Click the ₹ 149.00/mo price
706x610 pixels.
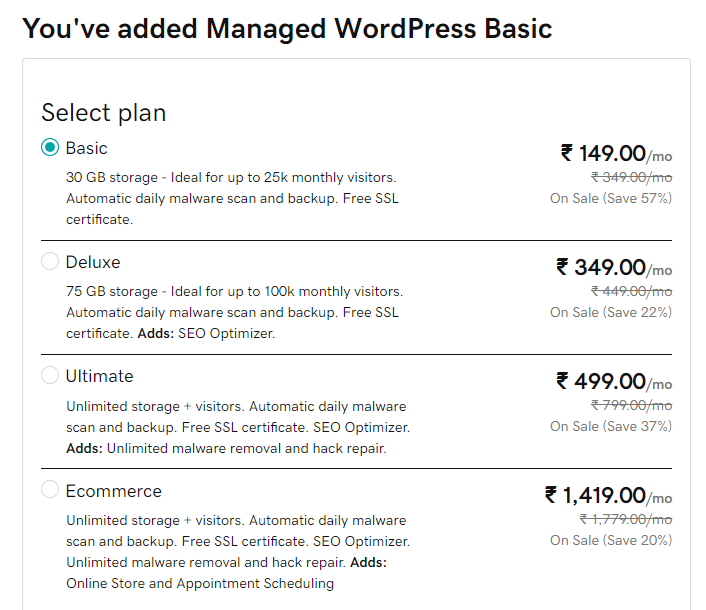tap(616, 154)
